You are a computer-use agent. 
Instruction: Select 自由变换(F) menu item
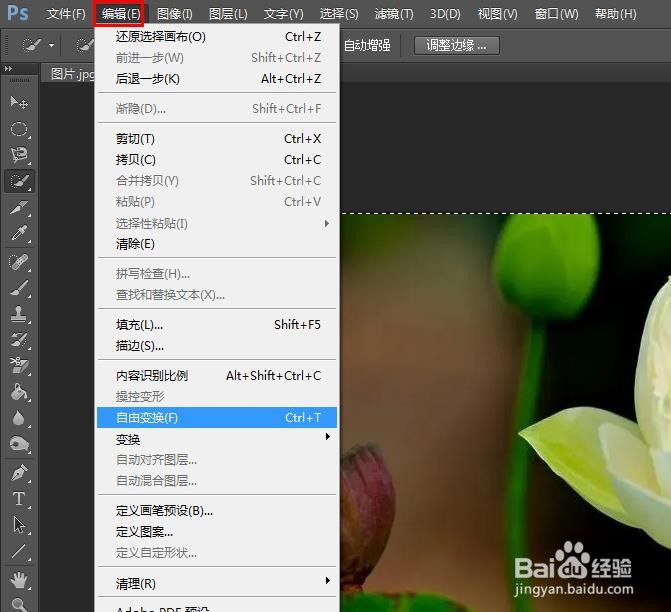point(217,418)
